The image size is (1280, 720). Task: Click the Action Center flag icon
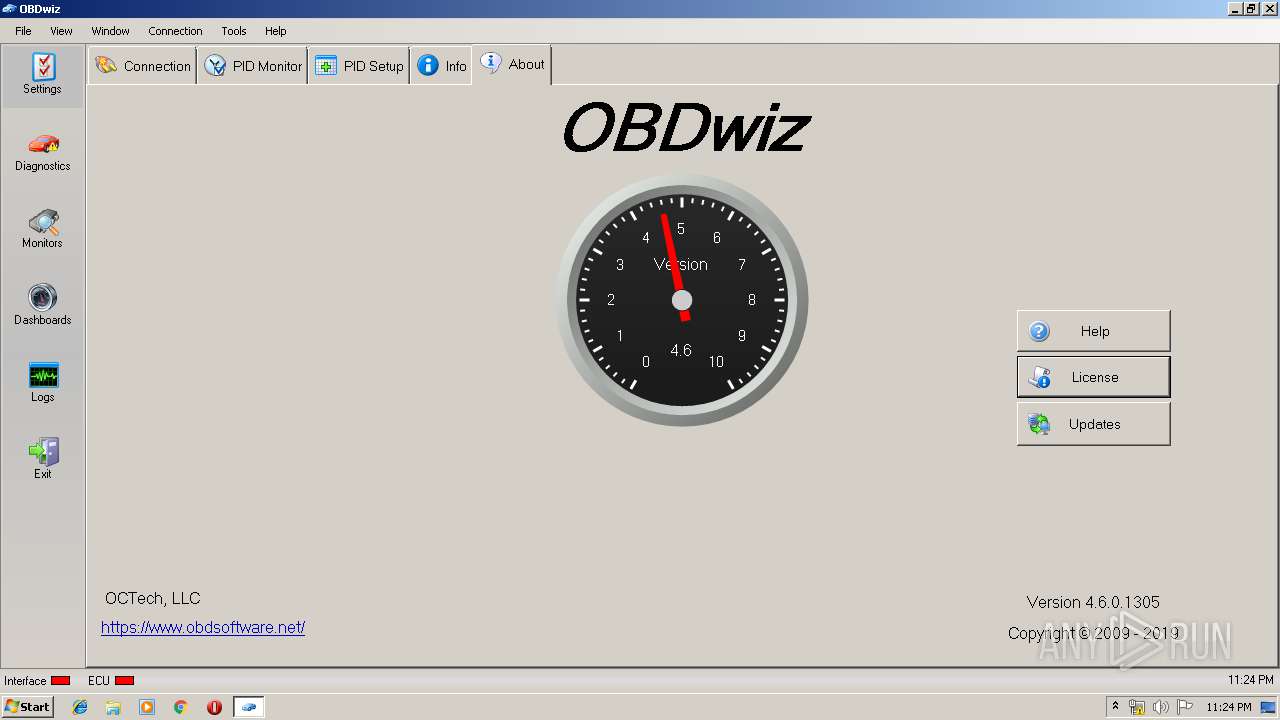(x=1185, y=707)
